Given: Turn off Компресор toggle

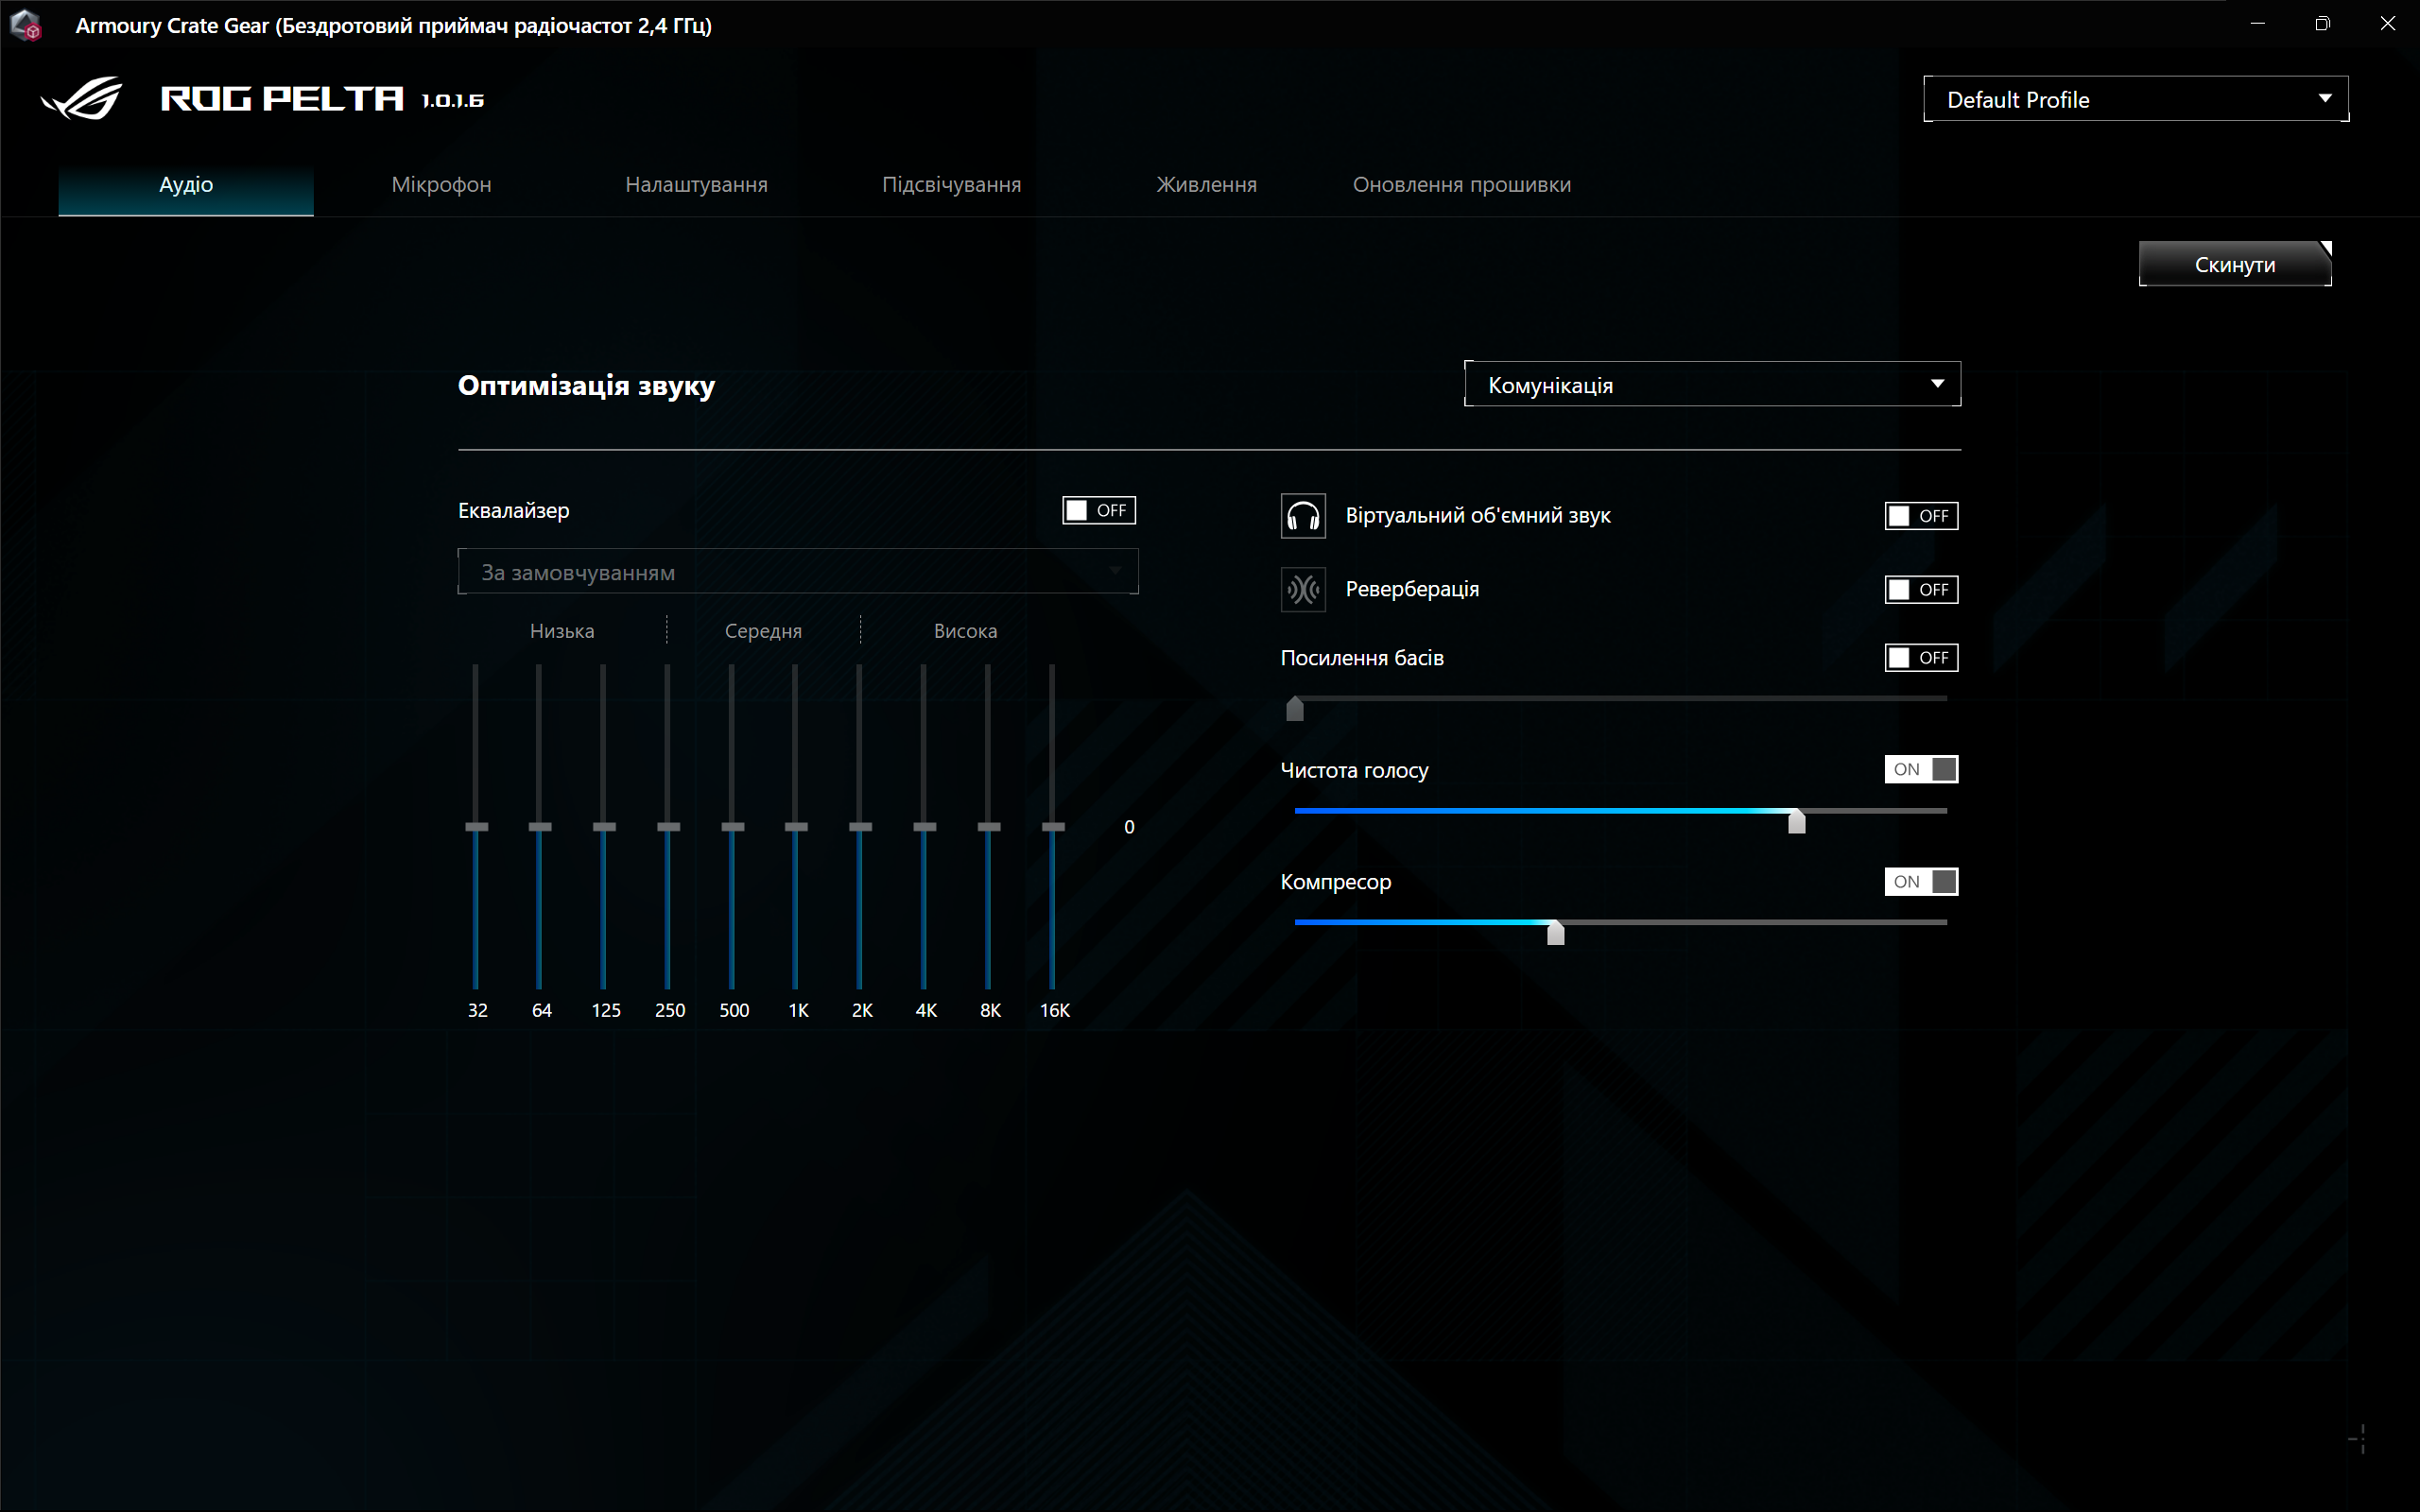Looking at the screenshot, I should pyautogui.click(x=1921, y=882).
